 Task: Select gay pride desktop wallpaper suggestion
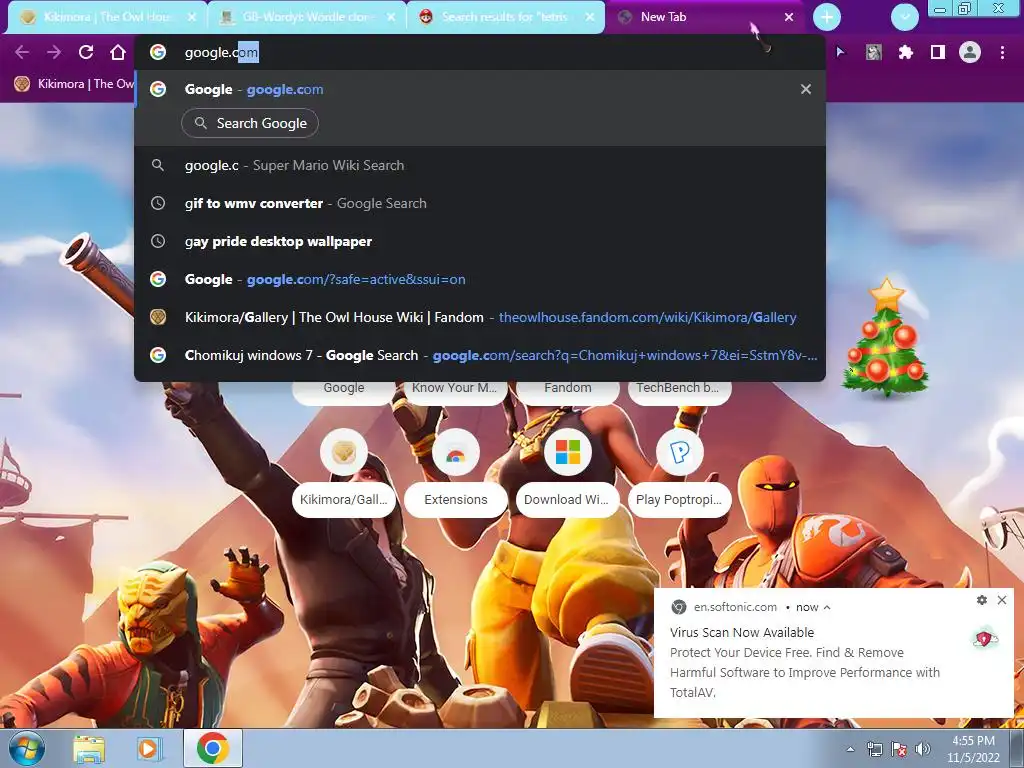(x=479, y=241)
